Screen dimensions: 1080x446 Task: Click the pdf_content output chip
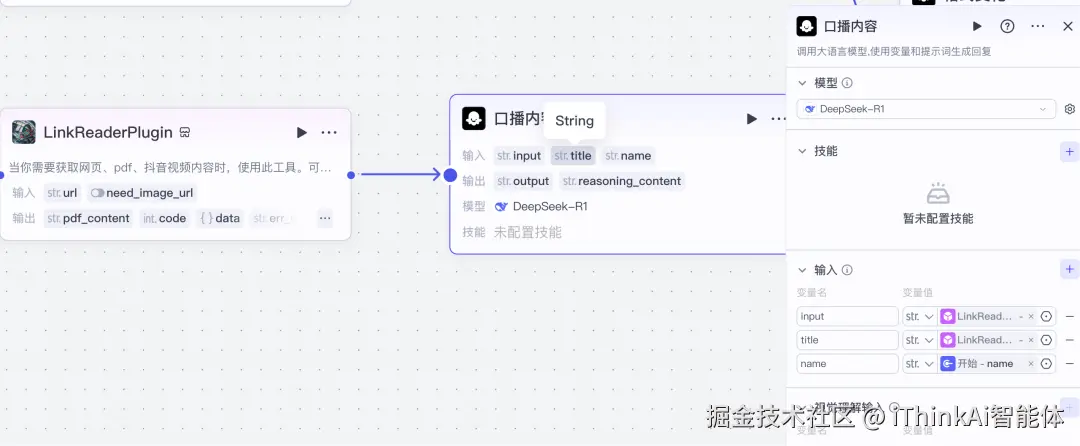[x=88, y=219]
